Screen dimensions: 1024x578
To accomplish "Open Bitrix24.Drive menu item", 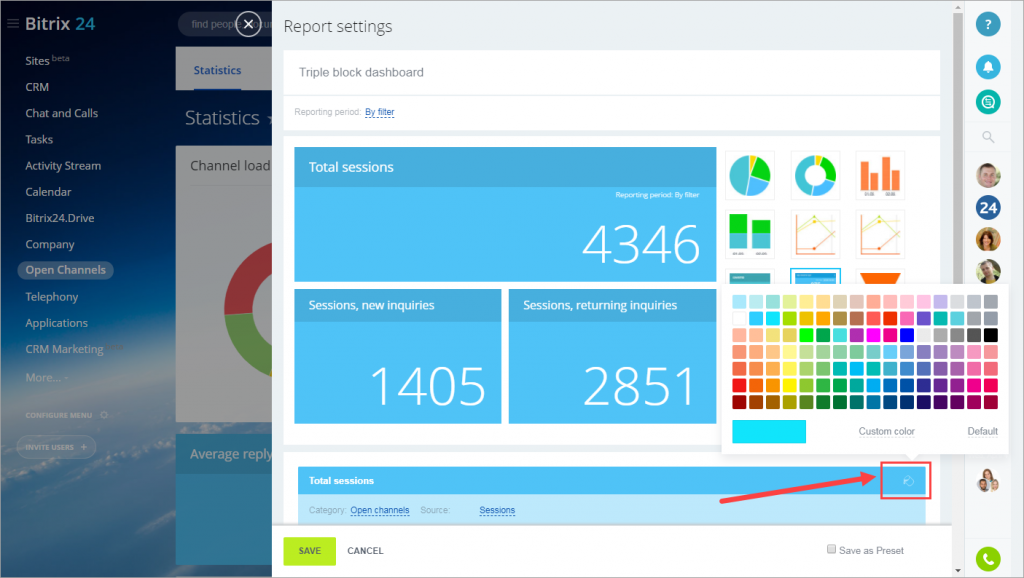I will point(59,218).
